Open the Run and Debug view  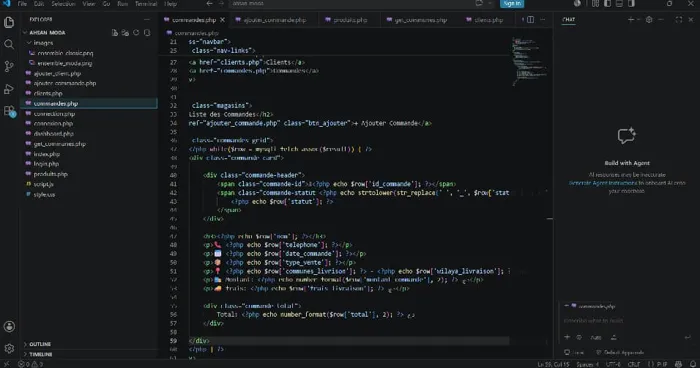9,89
